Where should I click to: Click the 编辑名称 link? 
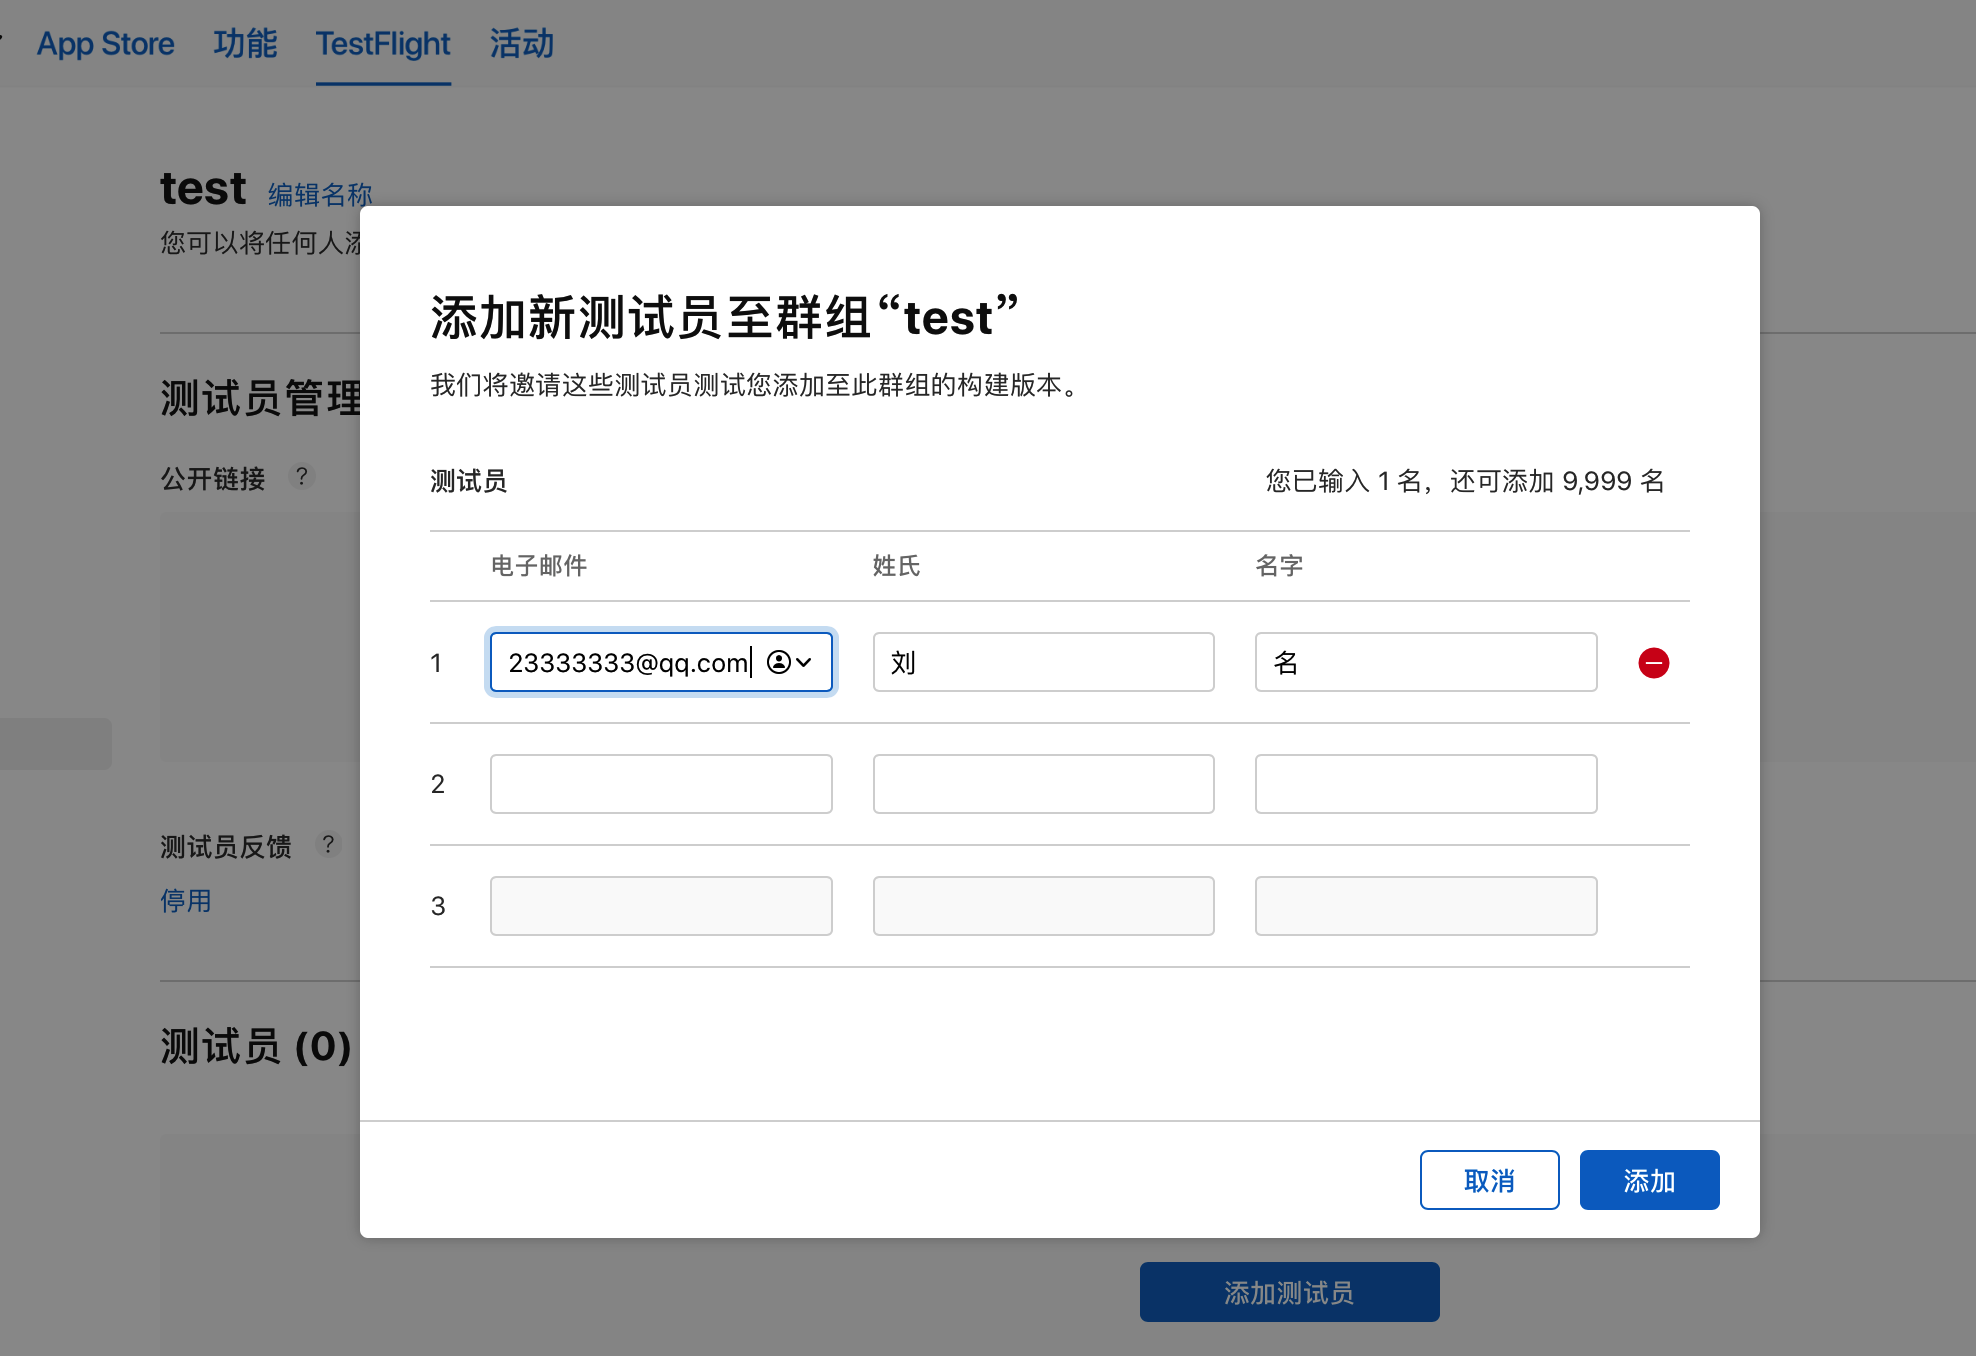click(x=320, y=194)
